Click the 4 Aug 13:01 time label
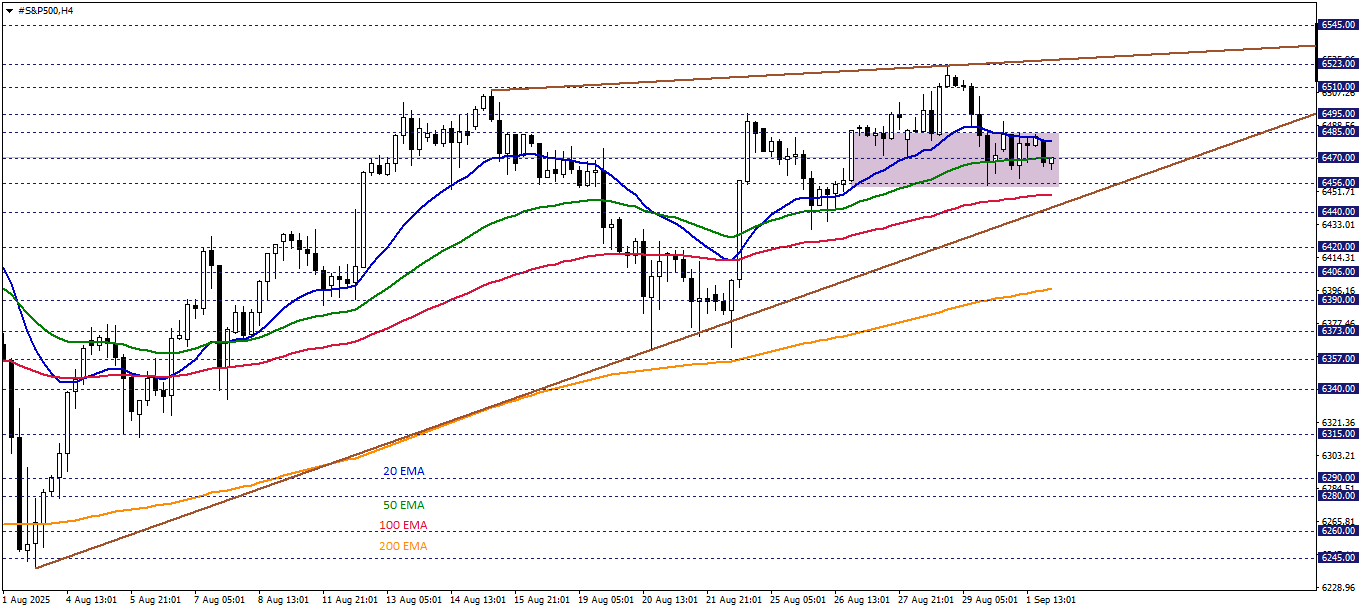The image size is (1362, 611). [90, 600]
